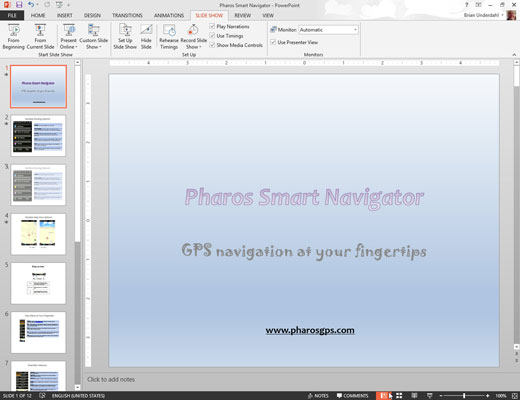Click the PowerPoint application icon
The height and width of the screenshot is (400, 520).
point(7,5)
